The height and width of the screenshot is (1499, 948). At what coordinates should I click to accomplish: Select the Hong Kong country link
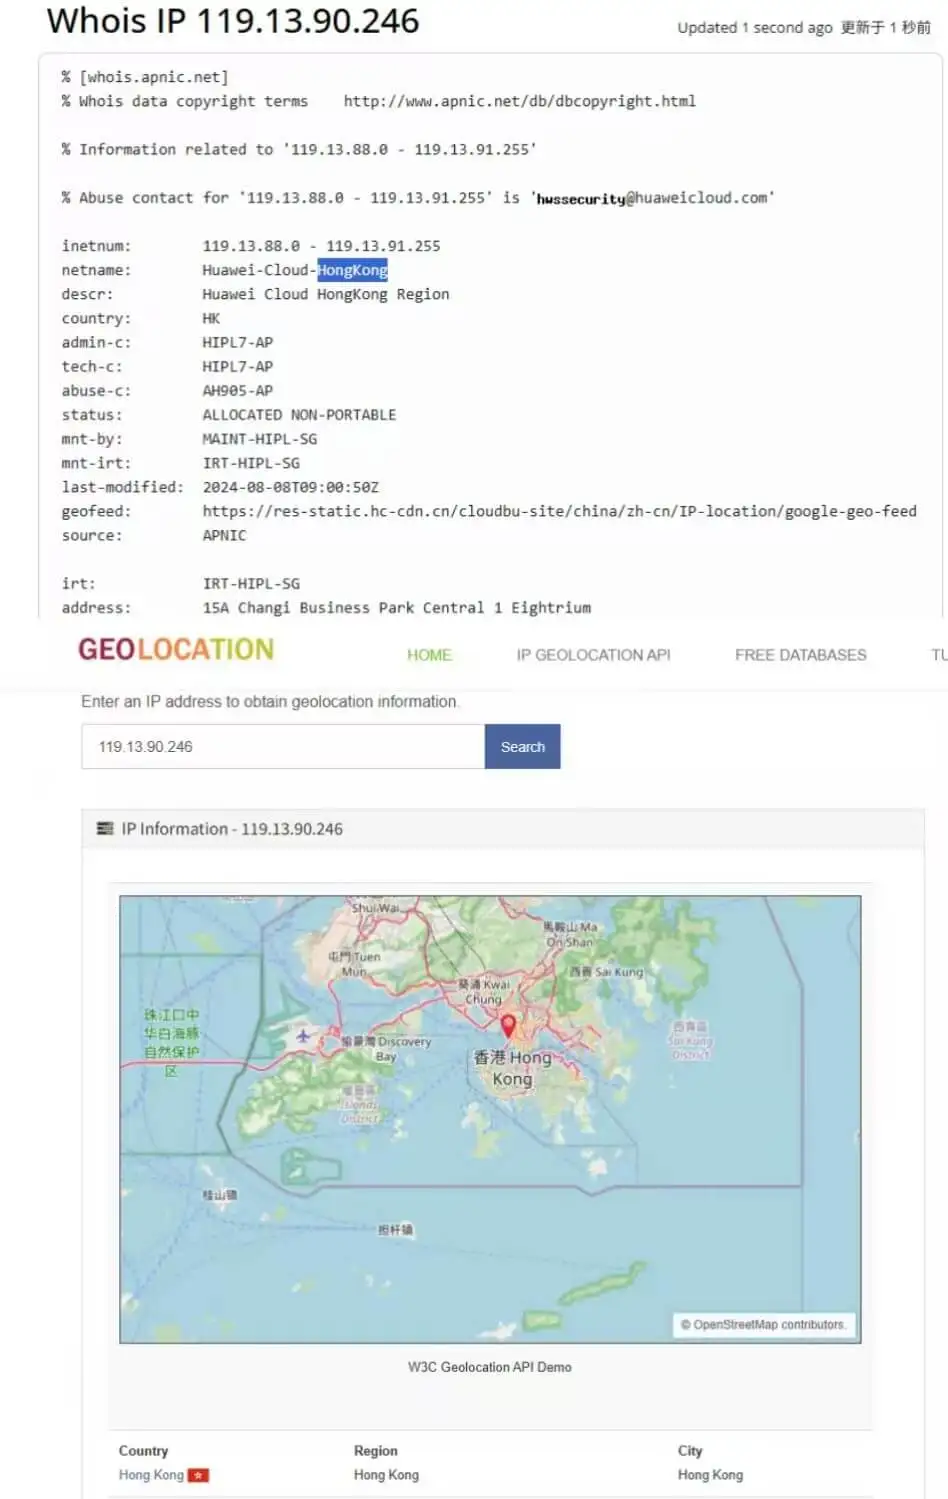(151, 1474)
